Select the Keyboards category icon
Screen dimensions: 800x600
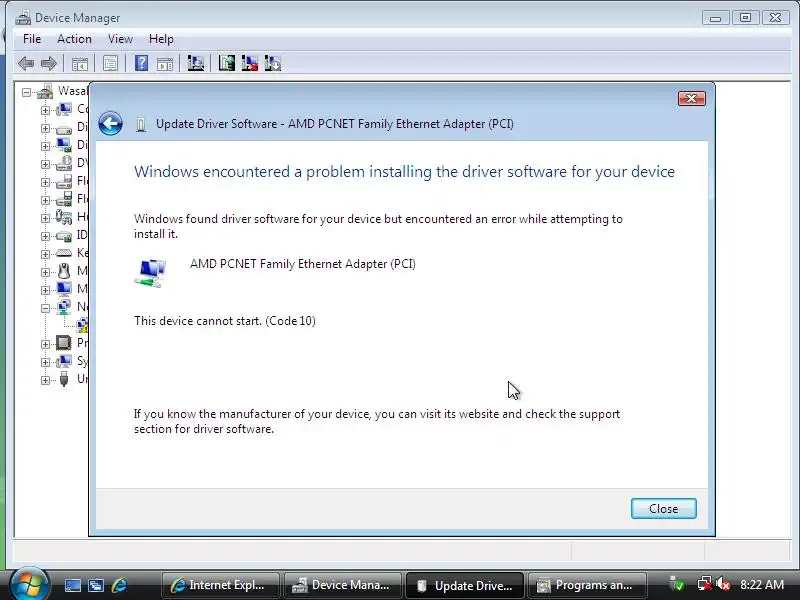[64, 253]
